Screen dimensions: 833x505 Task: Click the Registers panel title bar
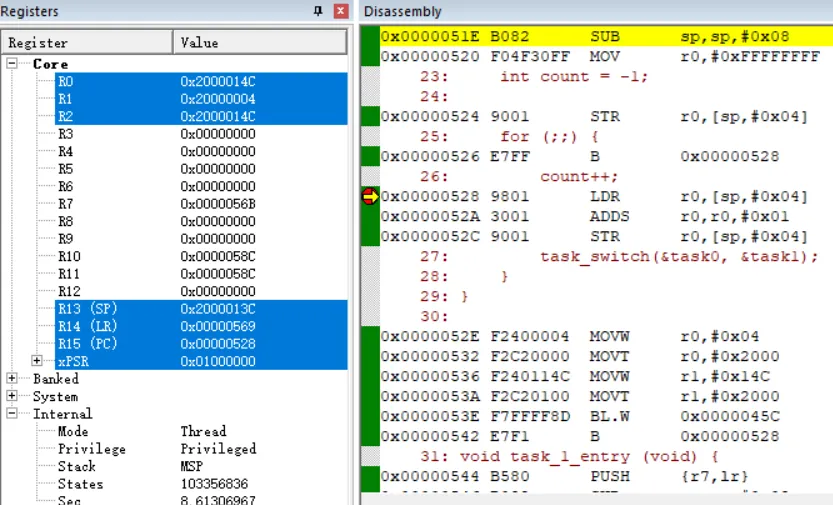point(150,11)
